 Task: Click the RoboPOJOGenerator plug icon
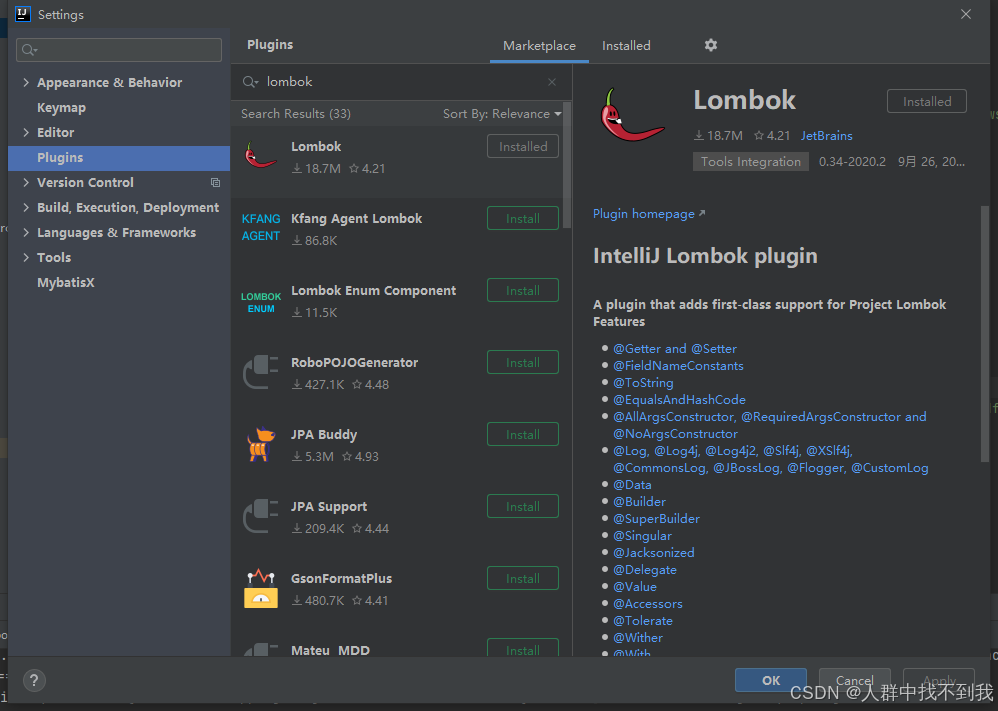click(x=260, y=372)
